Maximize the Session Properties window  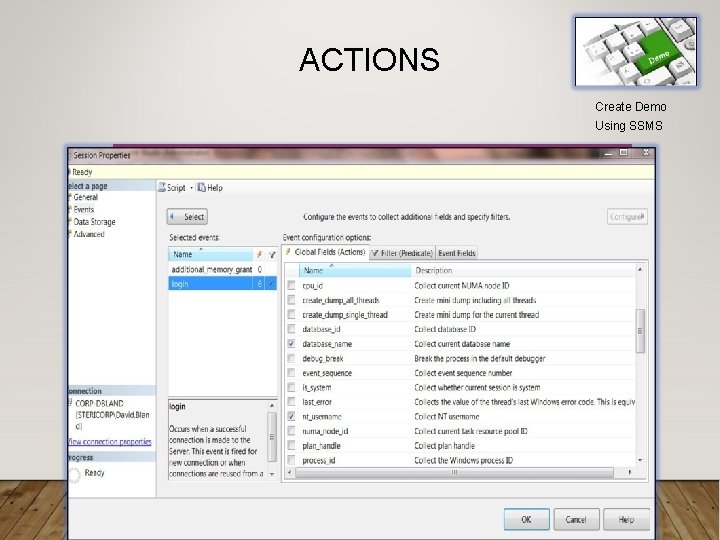click(x=624, y=152)
